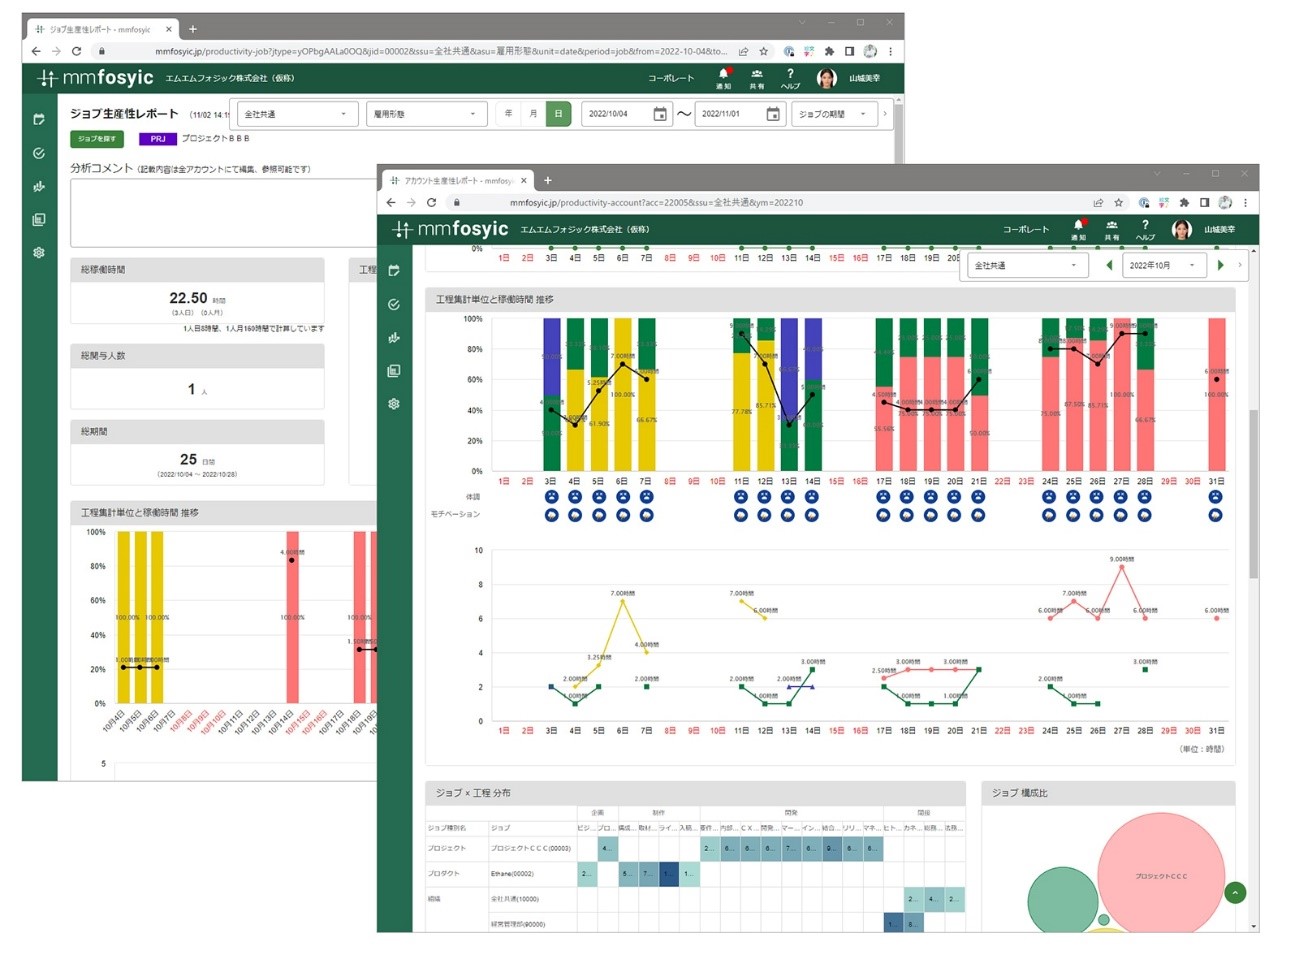1299x955 pixels.
Task: Open the settings gear in the back window sidebar
Action: (39, 252)
